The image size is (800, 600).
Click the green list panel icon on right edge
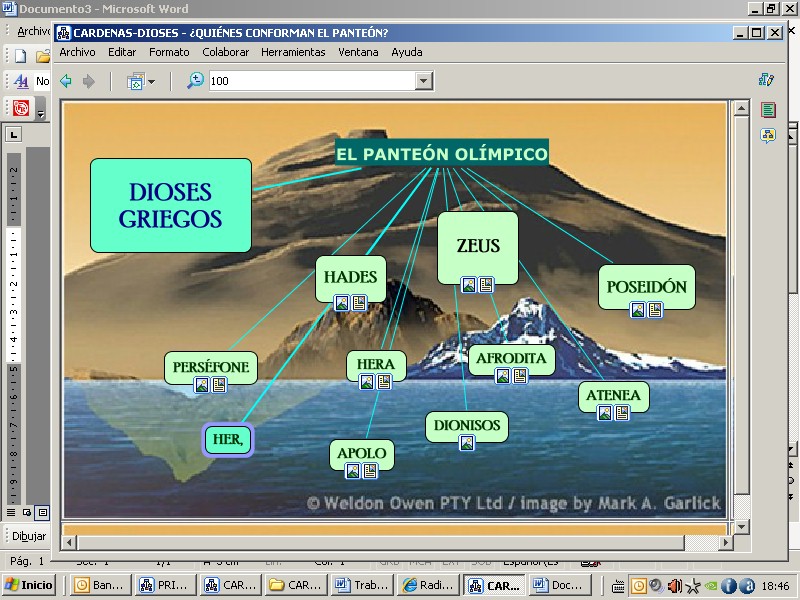click(x=768, y=110)
